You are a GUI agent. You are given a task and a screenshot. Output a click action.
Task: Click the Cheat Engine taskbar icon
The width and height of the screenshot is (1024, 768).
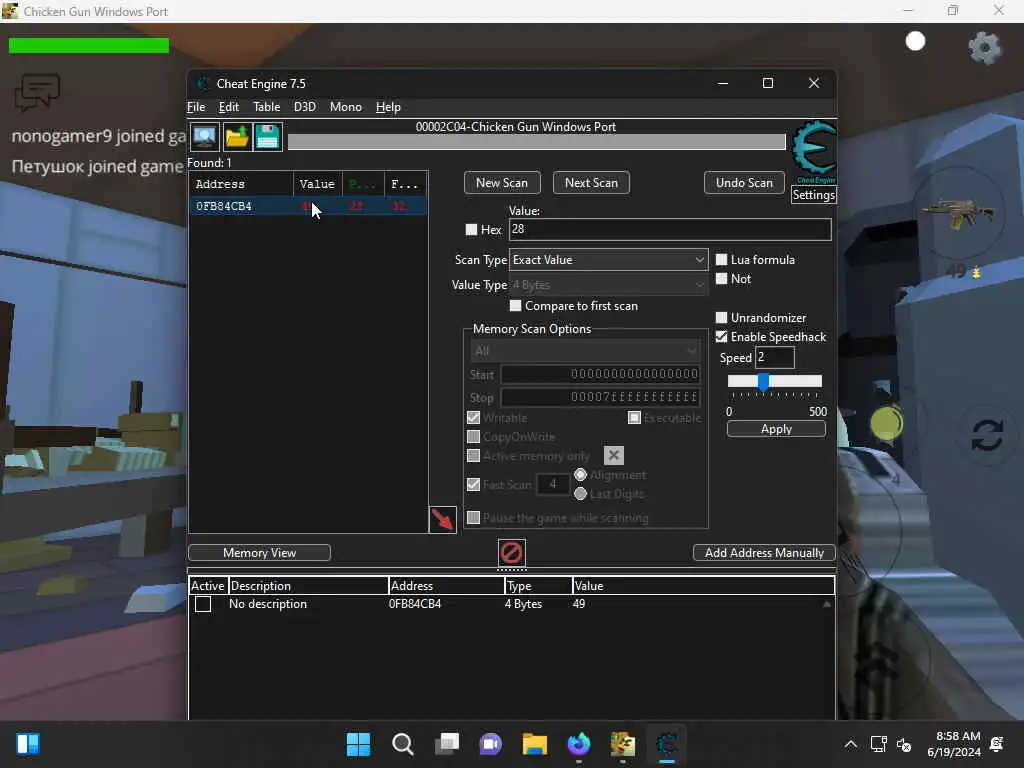point(667,744)
